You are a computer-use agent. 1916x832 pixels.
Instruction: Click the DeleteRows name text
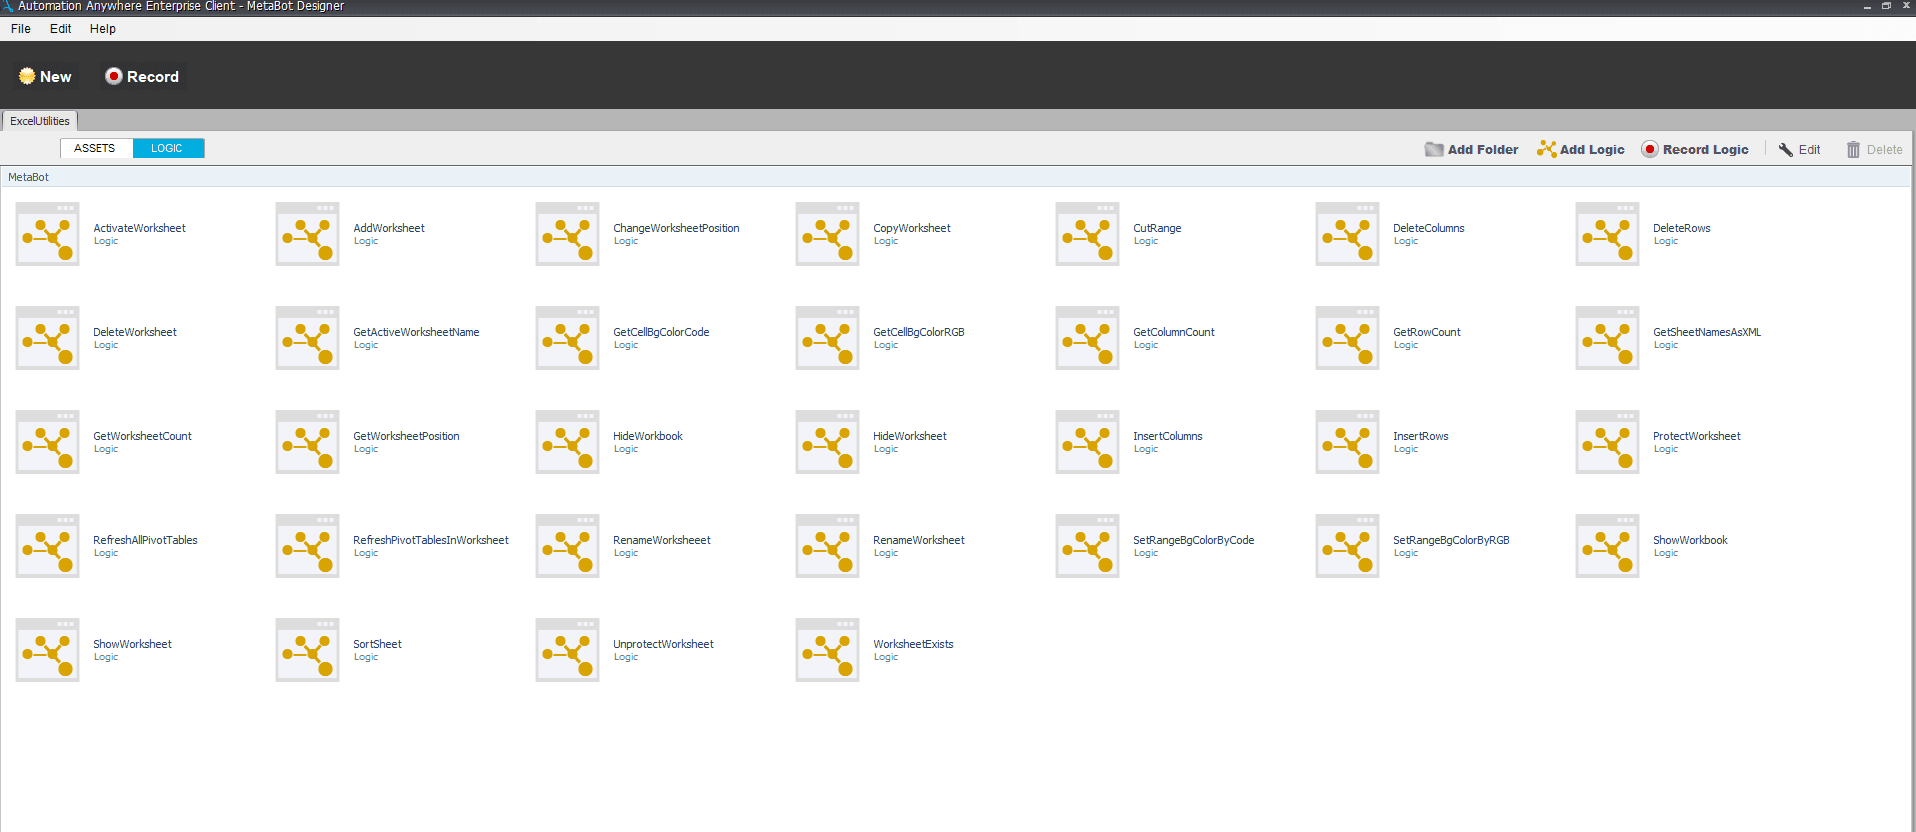point(1682,228)
